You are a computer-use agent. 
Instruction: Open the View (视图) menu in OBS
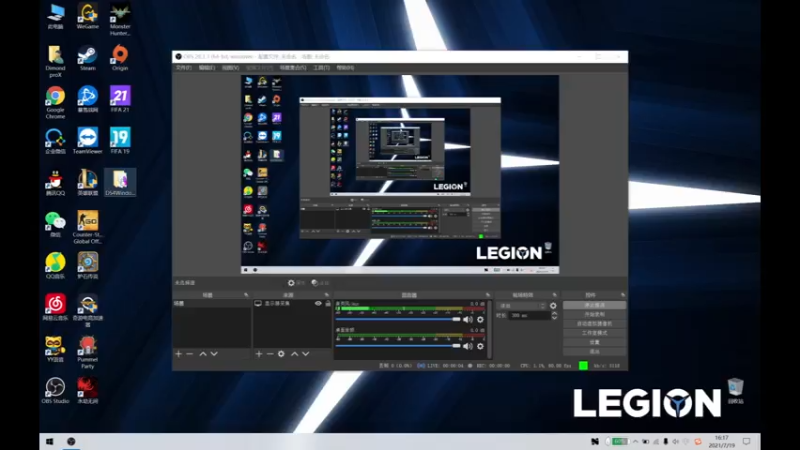230,67
